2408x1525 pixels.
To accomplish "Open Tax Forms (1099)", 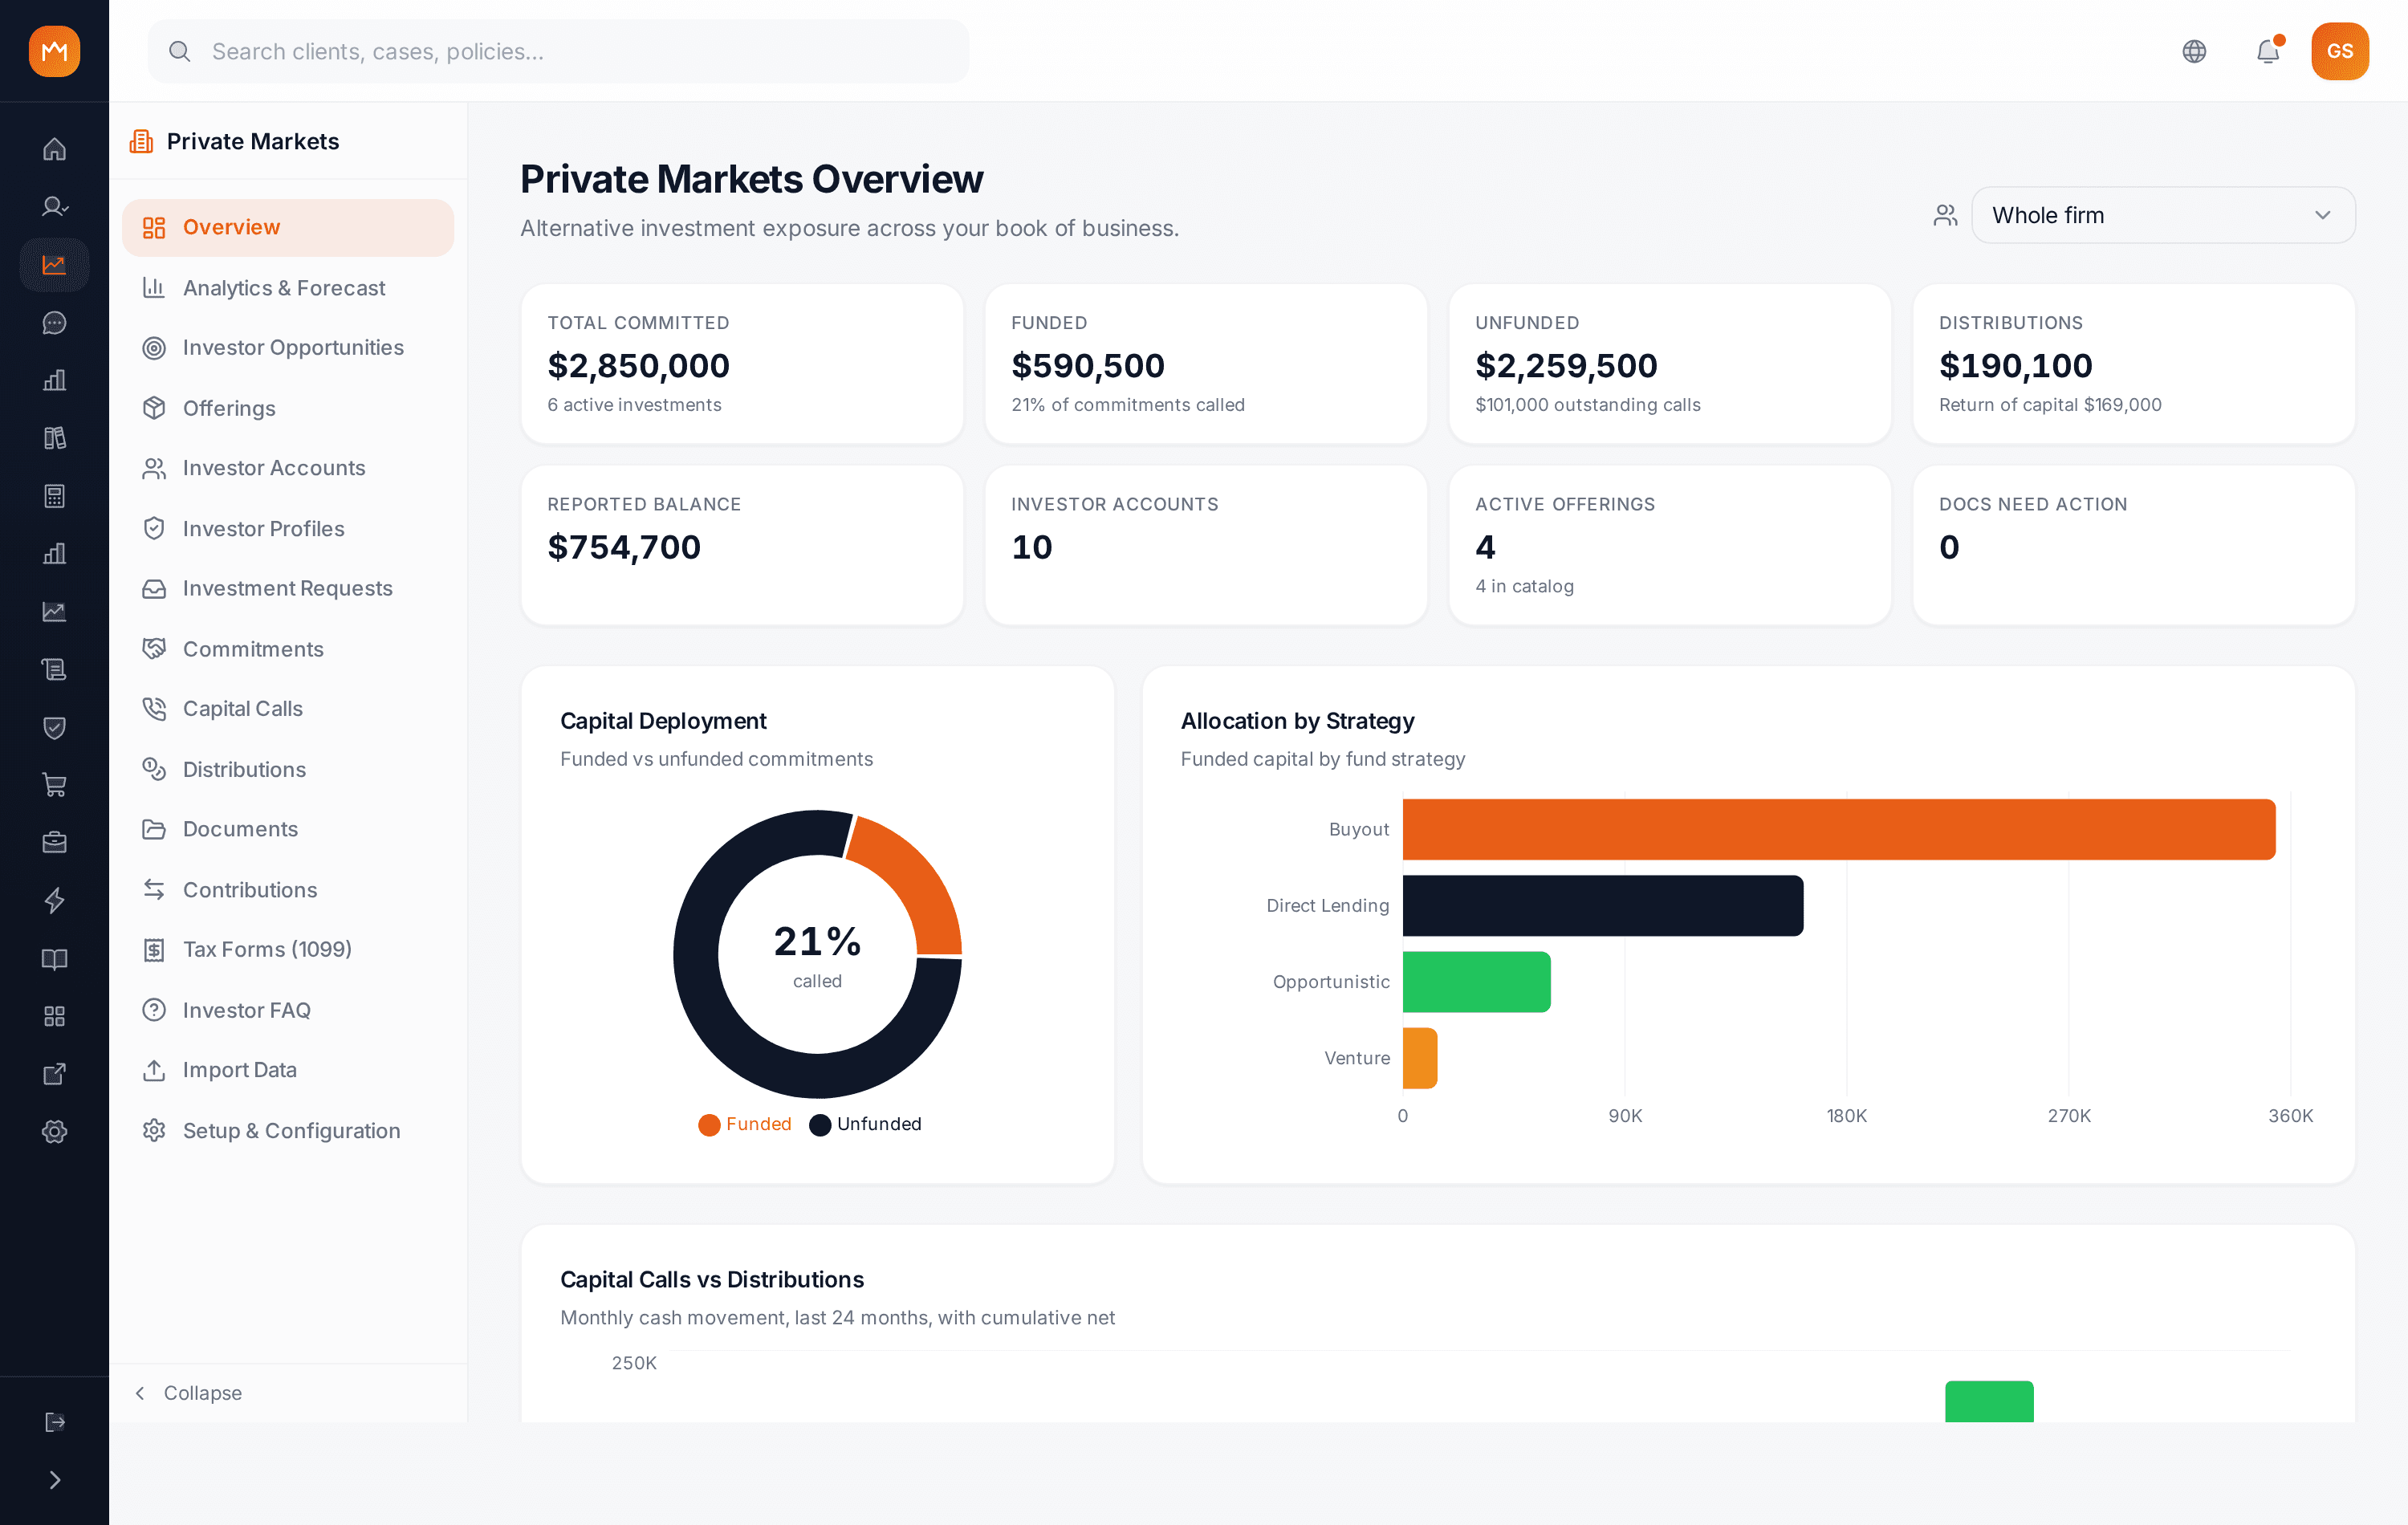I will [x=288, y=950].
